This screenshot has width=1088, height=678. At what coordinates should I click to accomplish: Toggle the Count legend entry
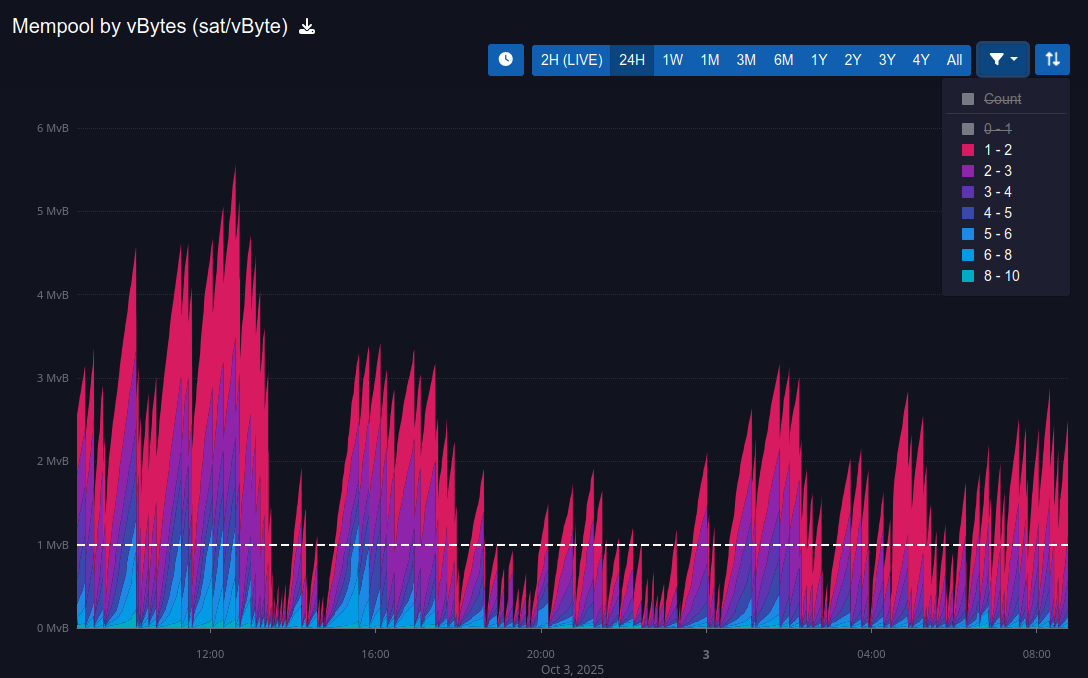1002,99
